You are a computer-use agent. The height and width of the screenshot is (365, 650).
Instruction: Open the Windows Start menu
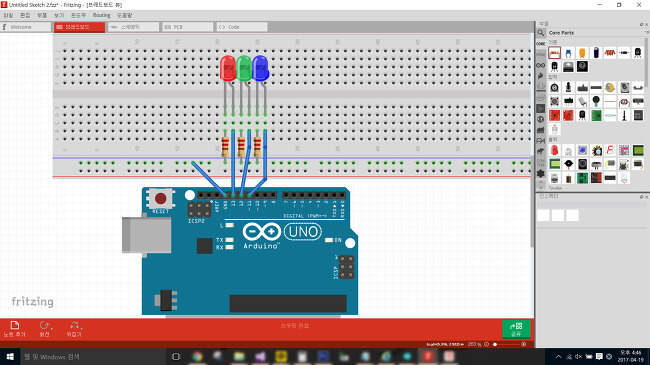10,357
